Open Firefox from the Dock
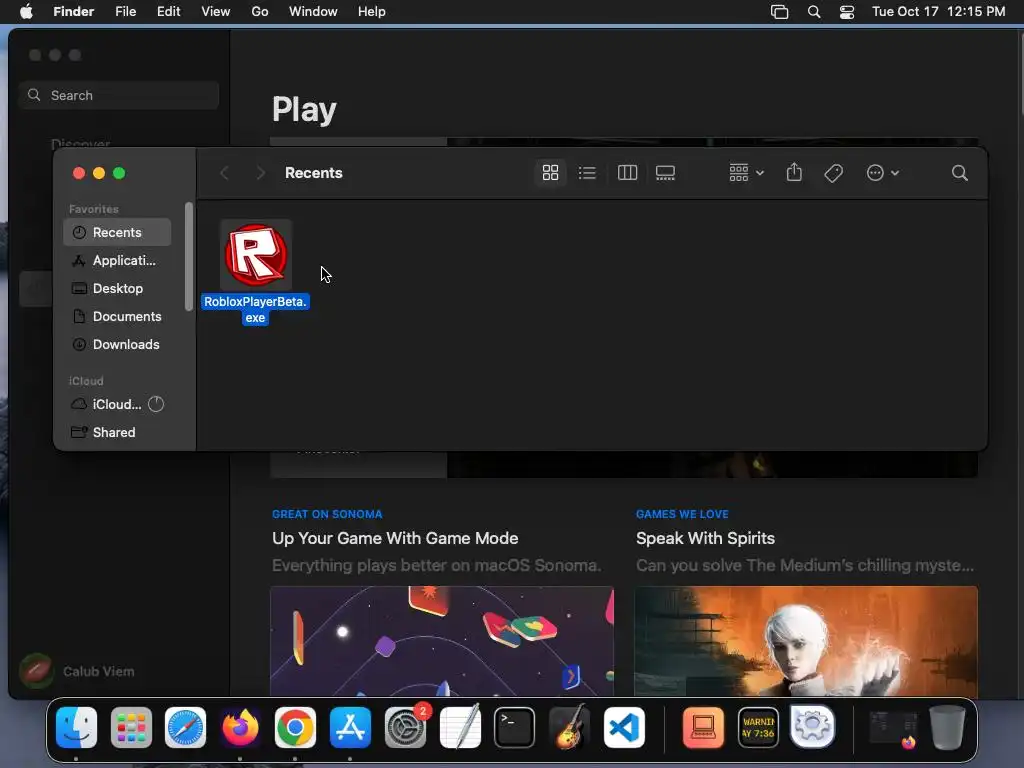 click(x=240, y=727)
